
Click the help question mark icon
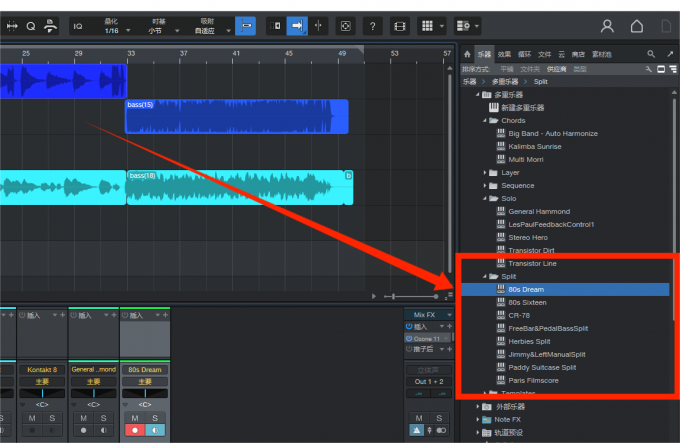(372, 26)
